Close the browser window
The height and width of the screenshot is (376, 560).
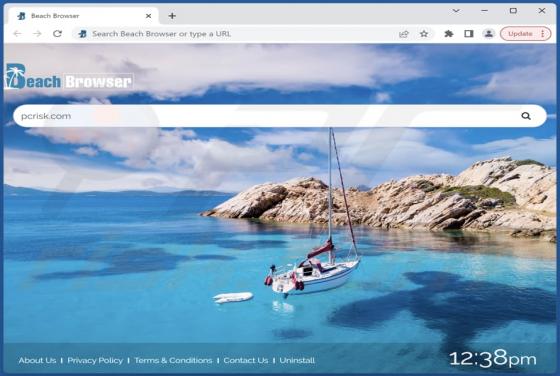(x=542, y=11)
